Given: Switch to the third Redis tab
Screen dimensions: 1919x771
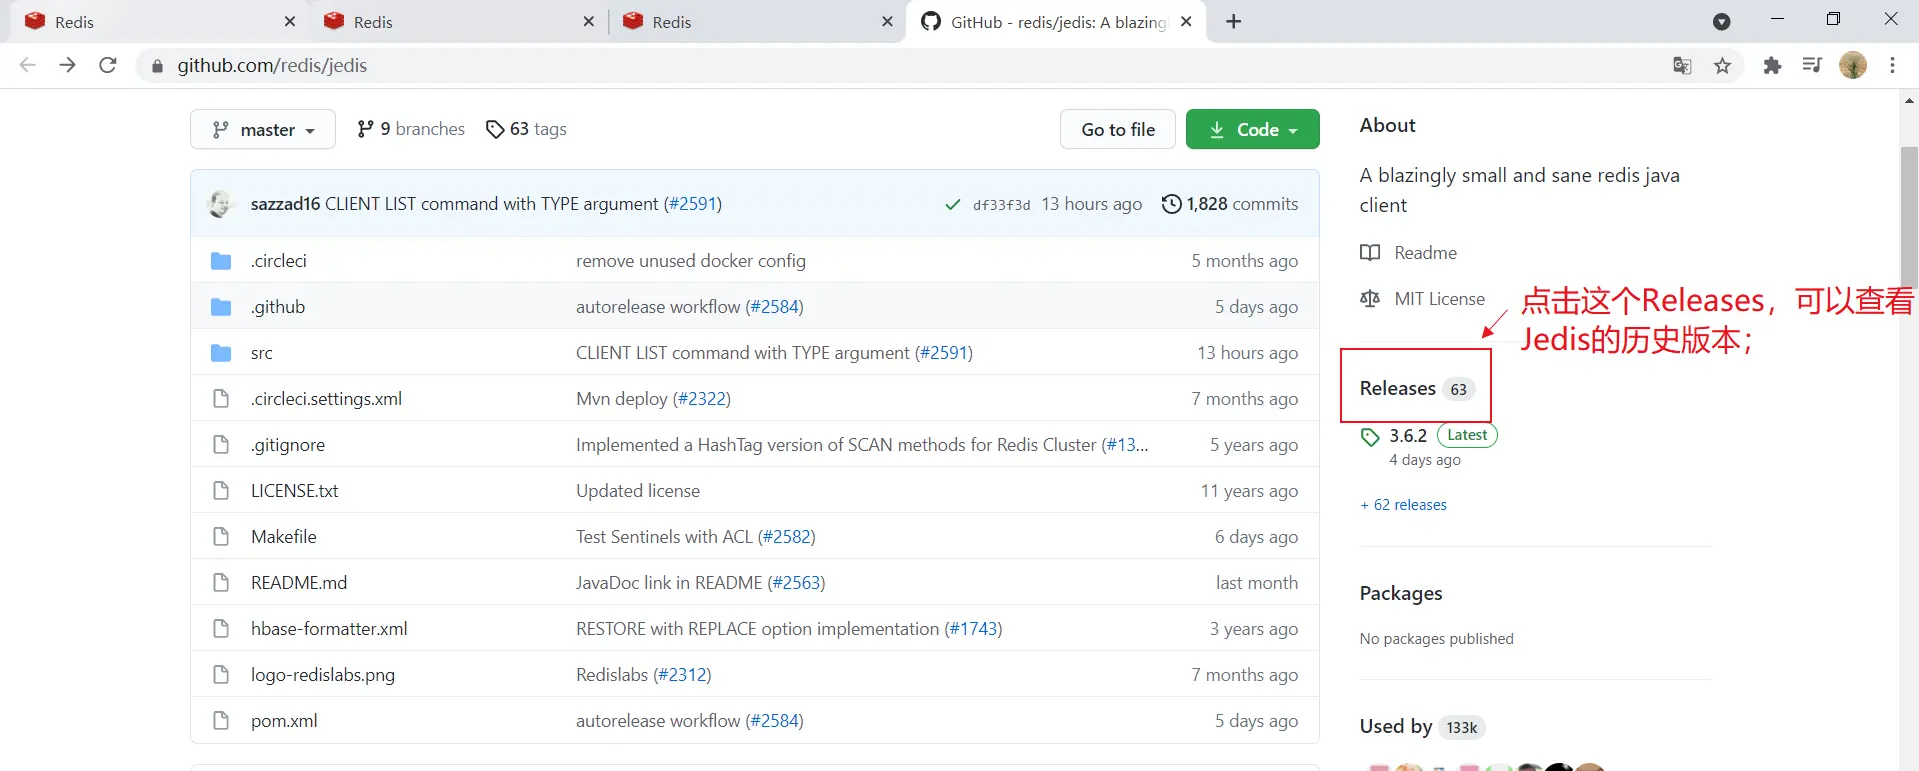Looking at the screenshot, I should pyautogui.click(x=750, y=22).
